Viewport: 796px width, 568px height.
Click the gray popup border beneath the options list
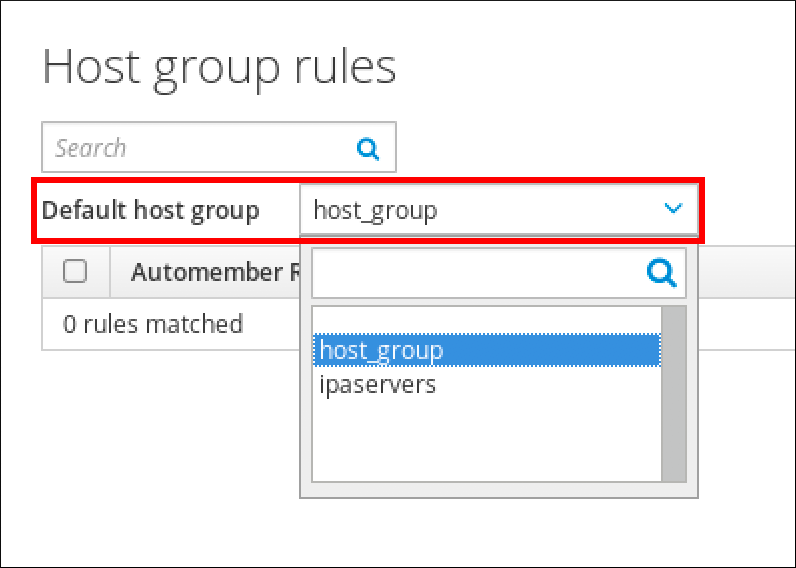point(498,490)
